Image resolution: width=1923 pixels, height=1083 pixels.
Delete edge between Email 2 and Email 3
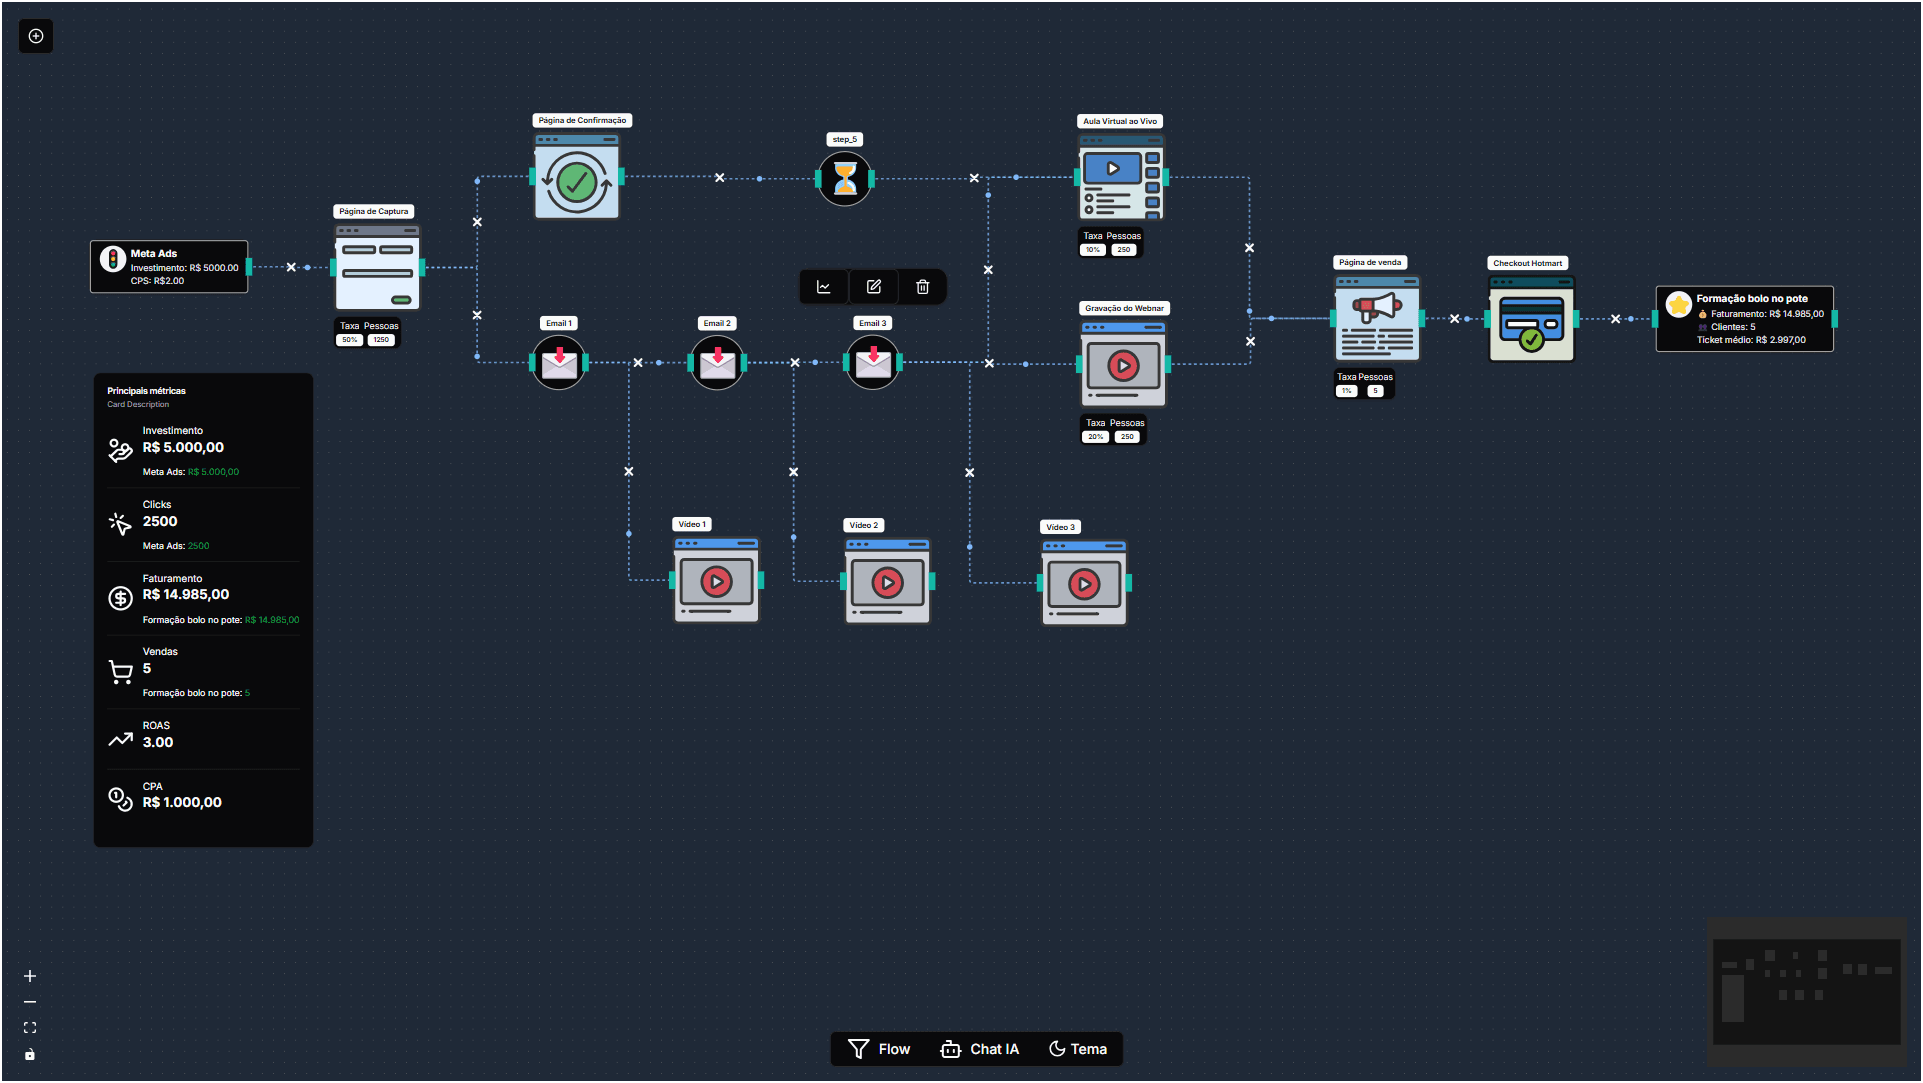tap(795, 363)
